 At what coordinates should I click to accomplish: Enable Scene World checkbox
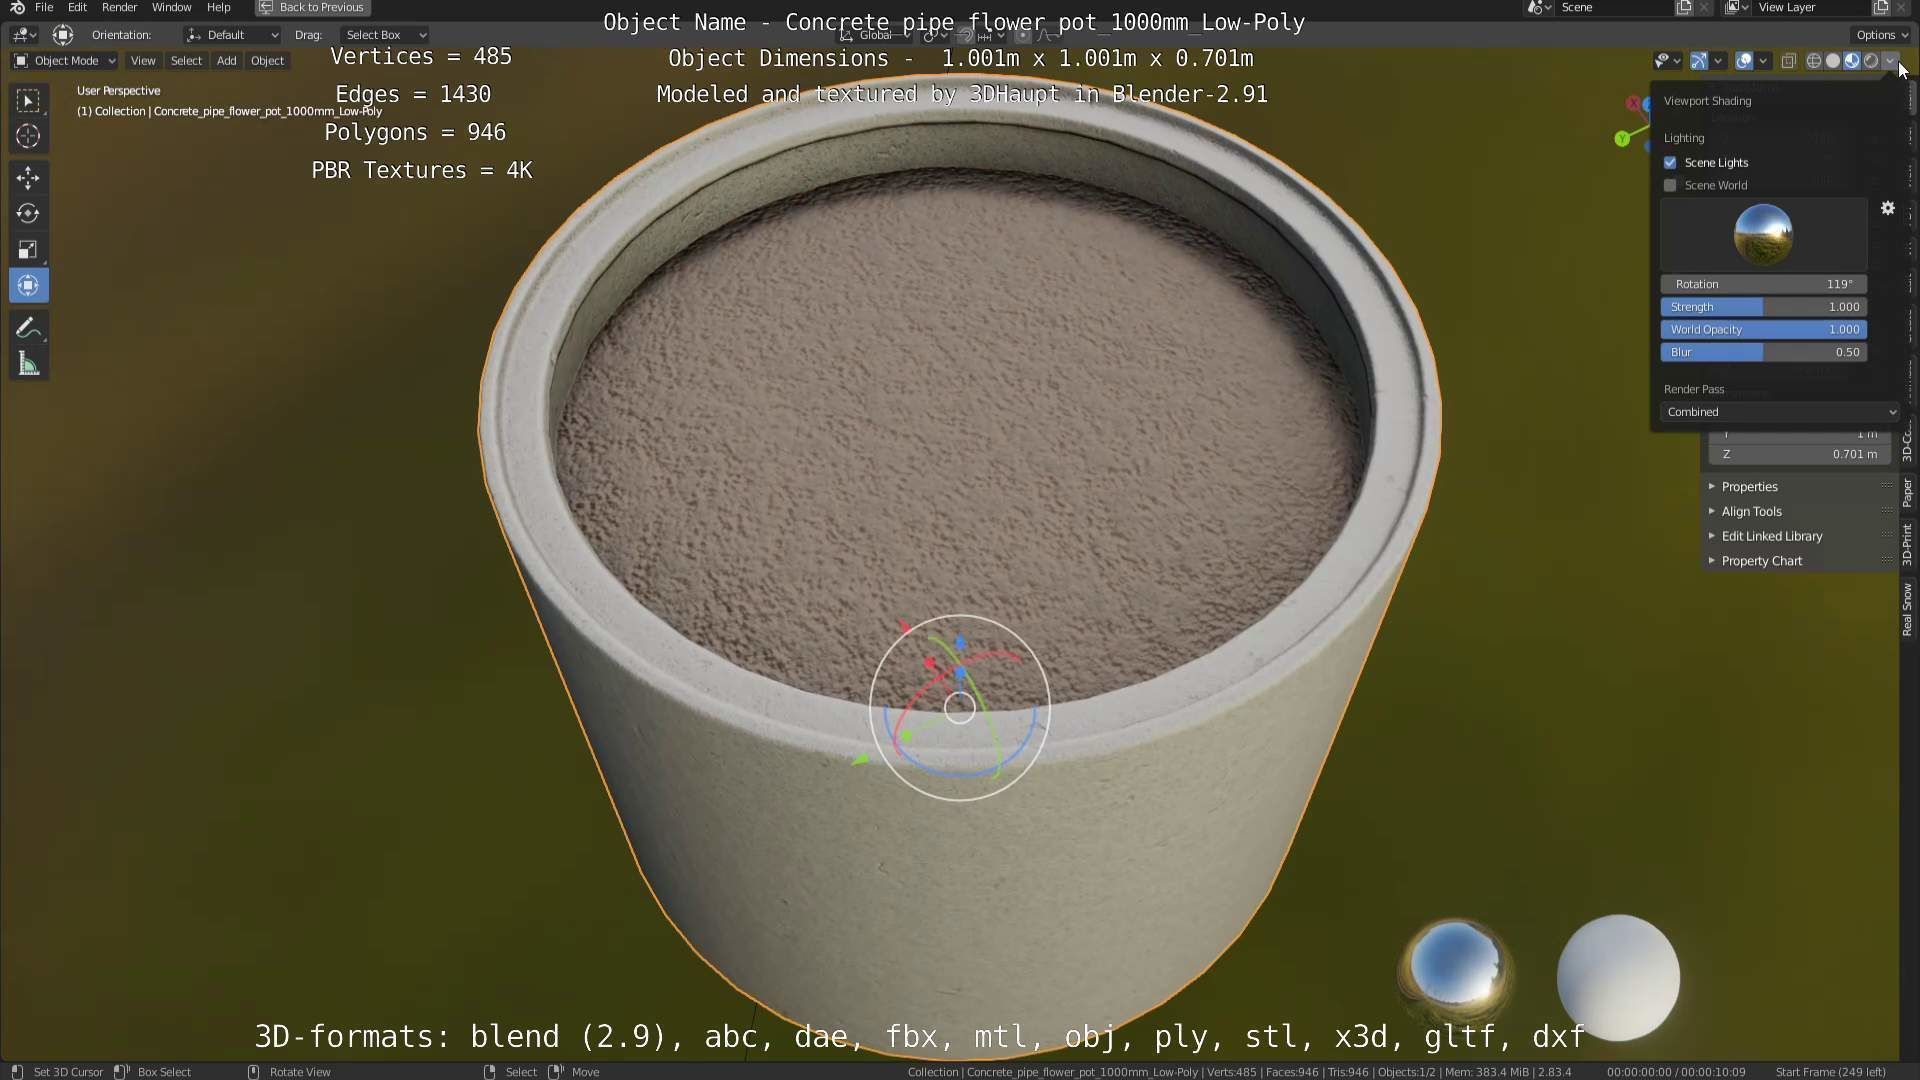coord(1670,185)
